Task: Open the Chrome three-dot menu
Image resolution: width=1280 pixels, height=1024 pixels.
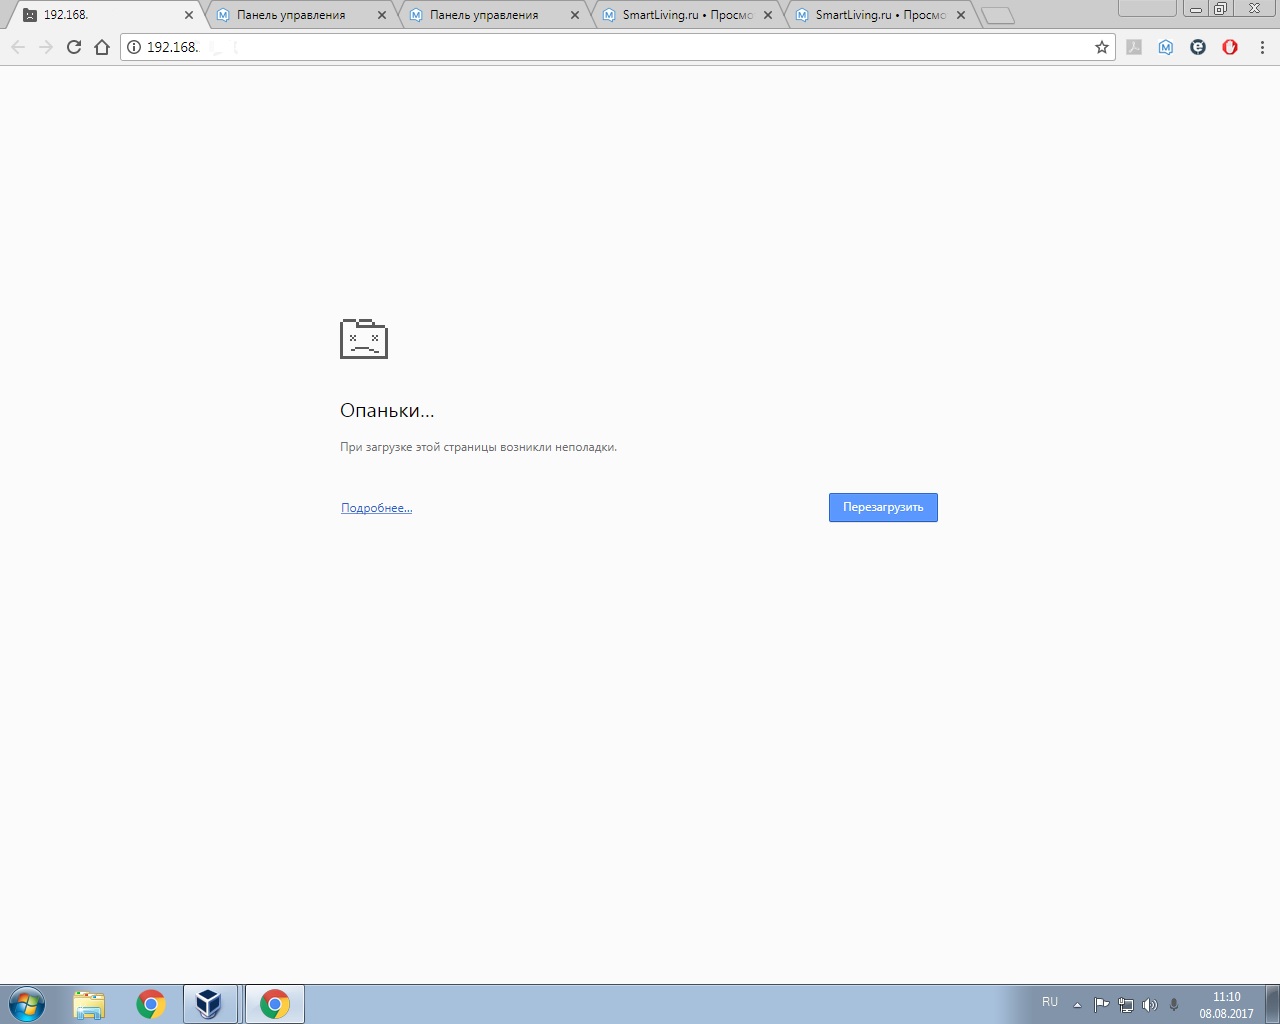Action: tap(1262, 47)
